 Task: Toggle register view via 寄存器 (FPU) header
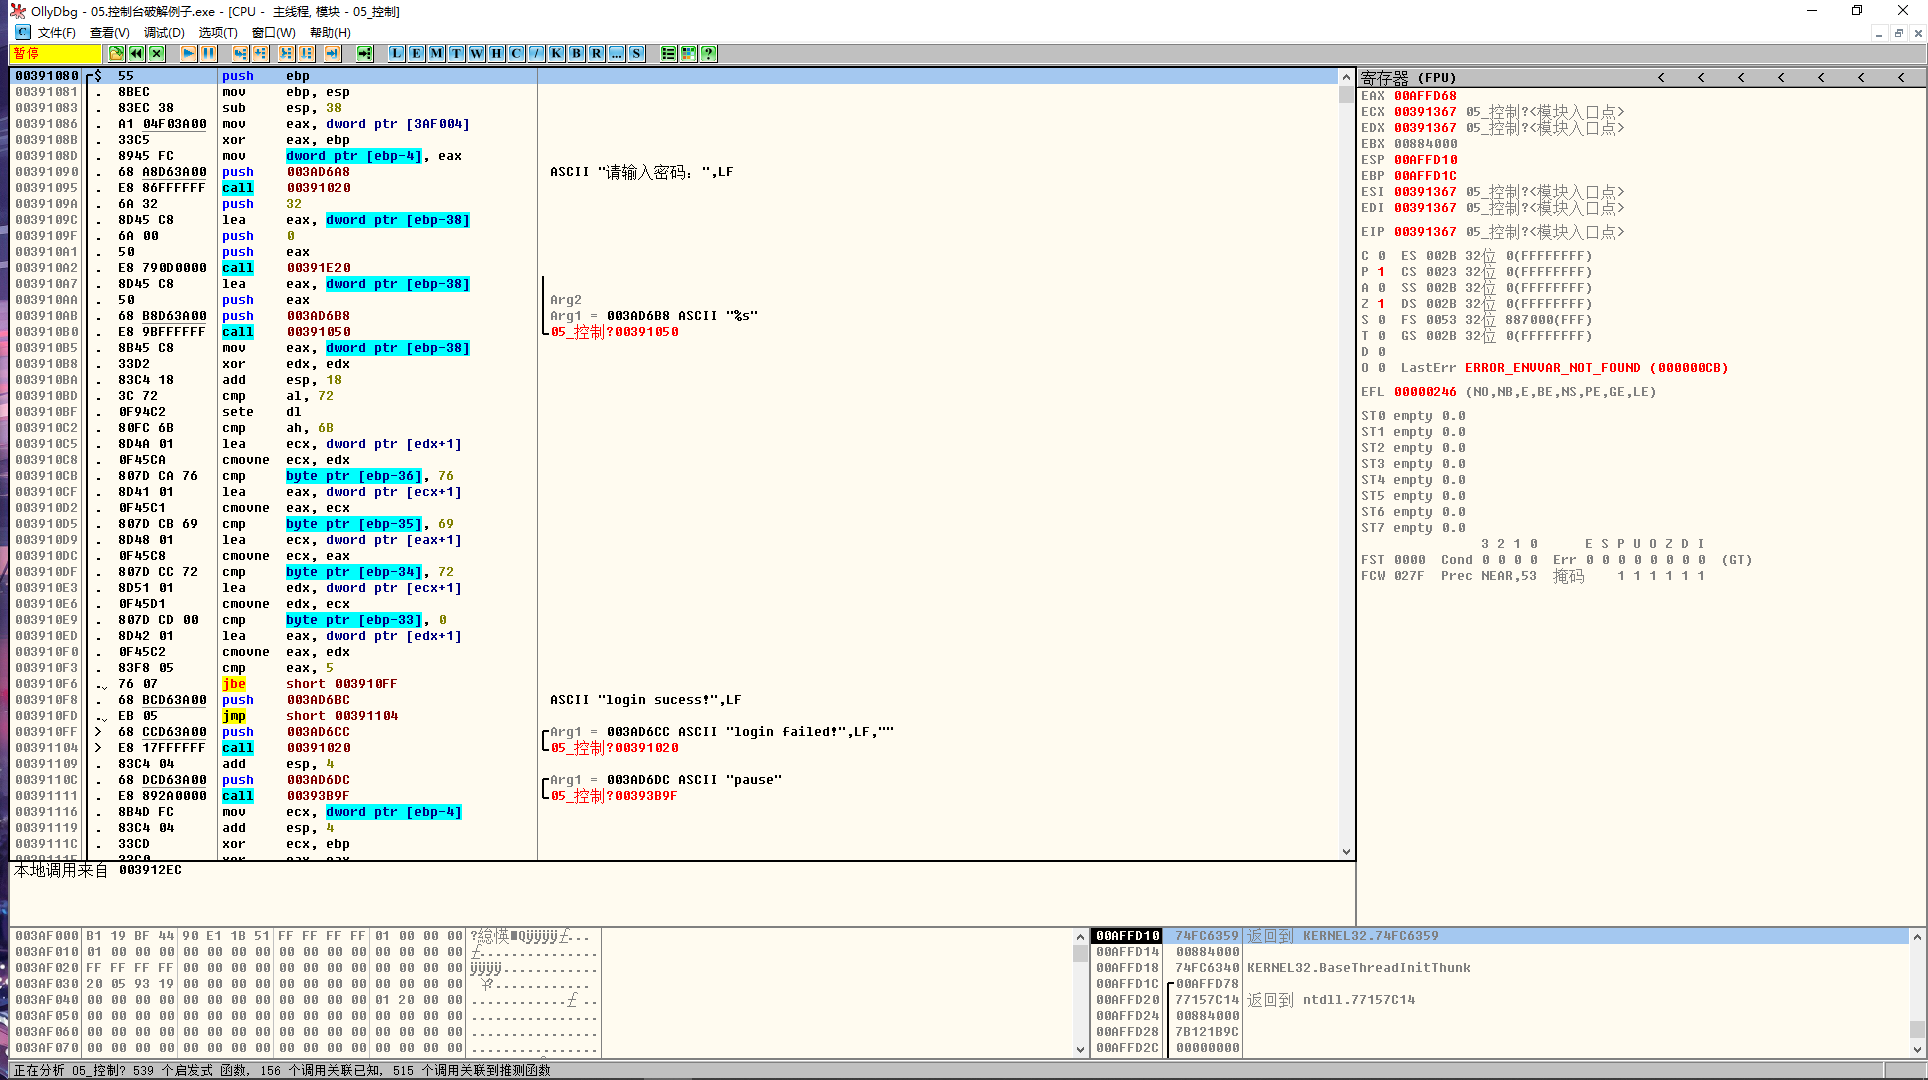click(1408, 77)
